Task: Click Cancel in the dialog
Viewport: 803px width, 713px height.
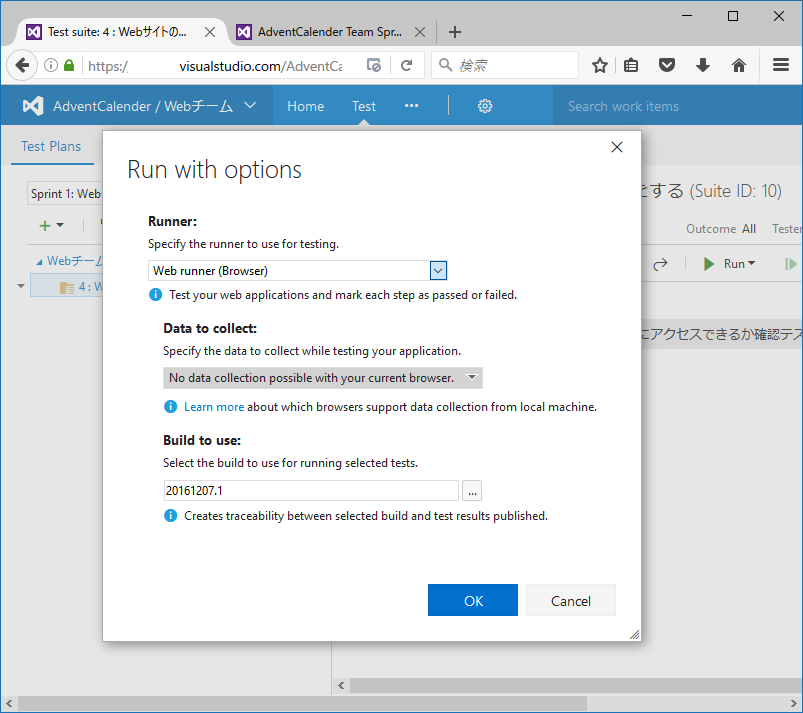Action: click(x=570, y=600)
